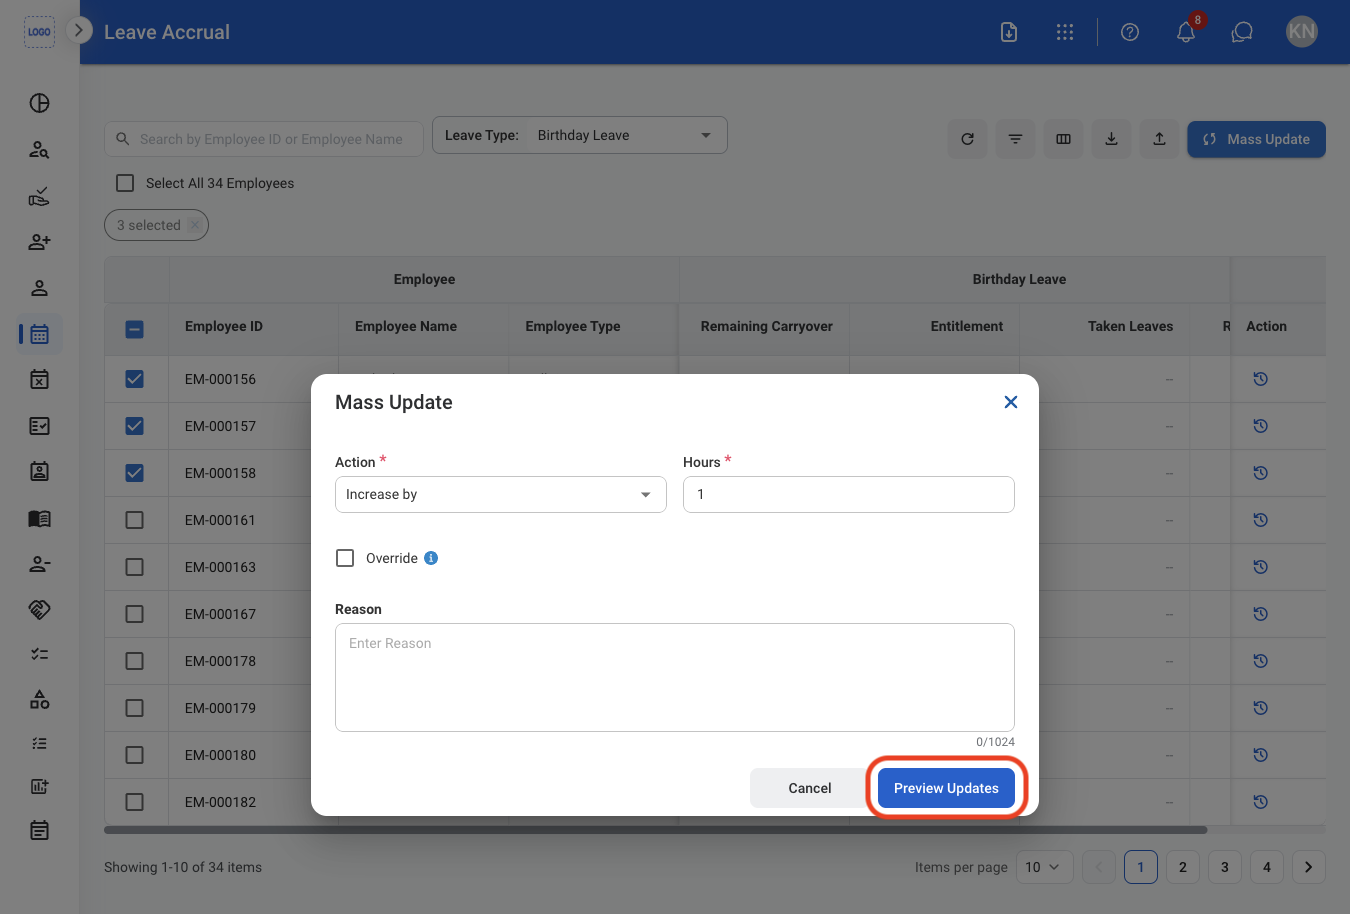
Task: Toggle Select All 34 Employees checkbox
Action: pyautogui.click(x=125, y=183)
